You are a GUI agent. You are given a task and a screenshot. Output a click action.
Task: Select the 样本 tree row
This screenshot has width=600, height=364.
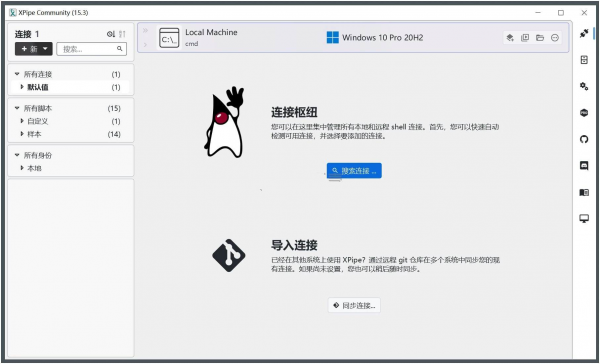tap(70, 134)
